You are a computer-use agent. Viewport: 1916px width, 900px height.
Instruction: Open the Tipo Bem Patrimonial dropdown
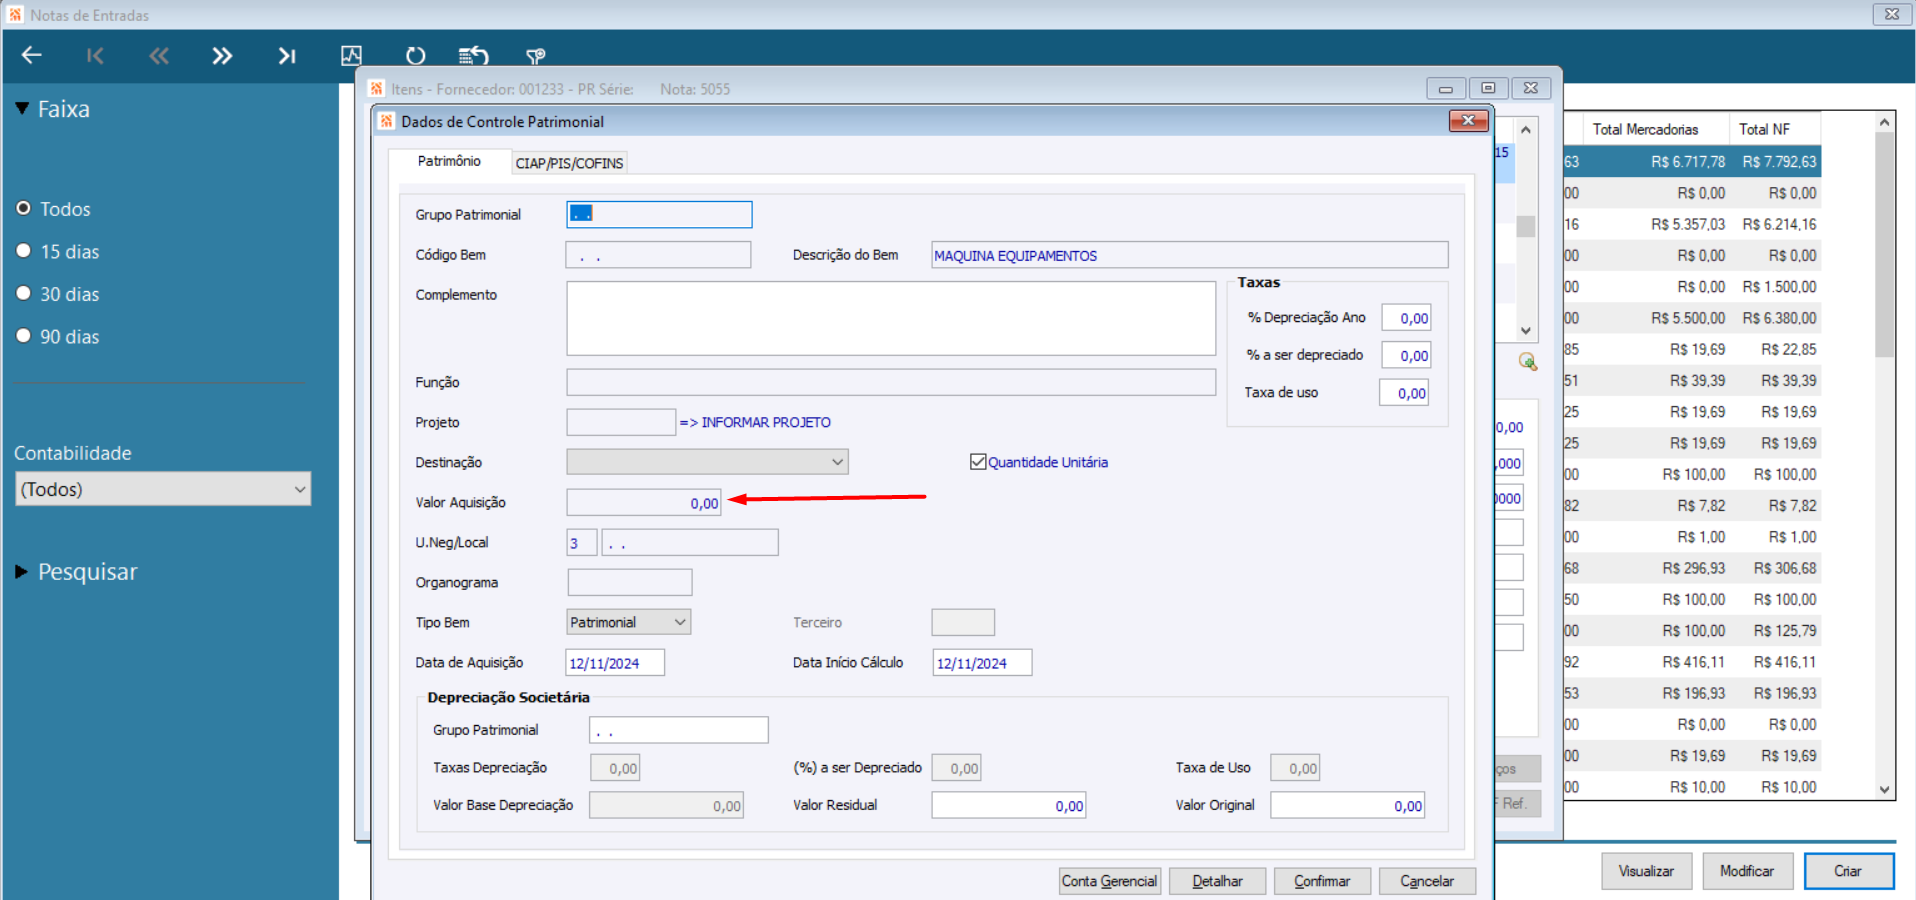(628, 622)
